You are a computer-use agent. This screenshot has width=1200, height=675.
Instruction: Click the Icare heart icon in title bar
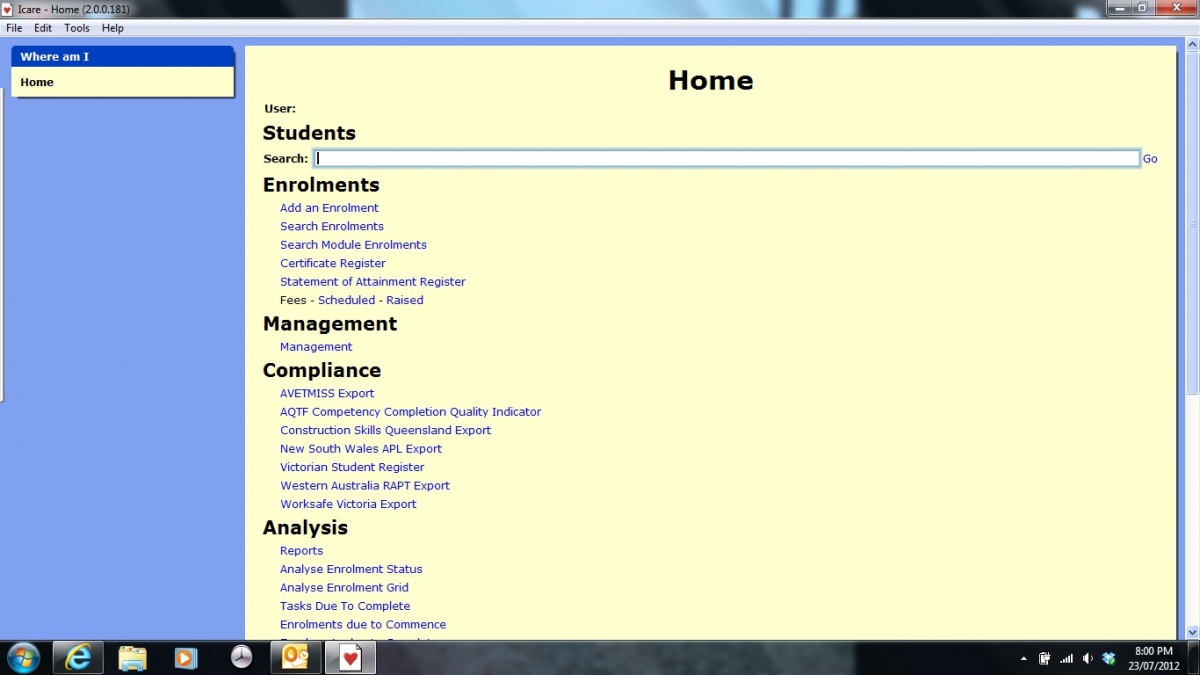[8, 9]
